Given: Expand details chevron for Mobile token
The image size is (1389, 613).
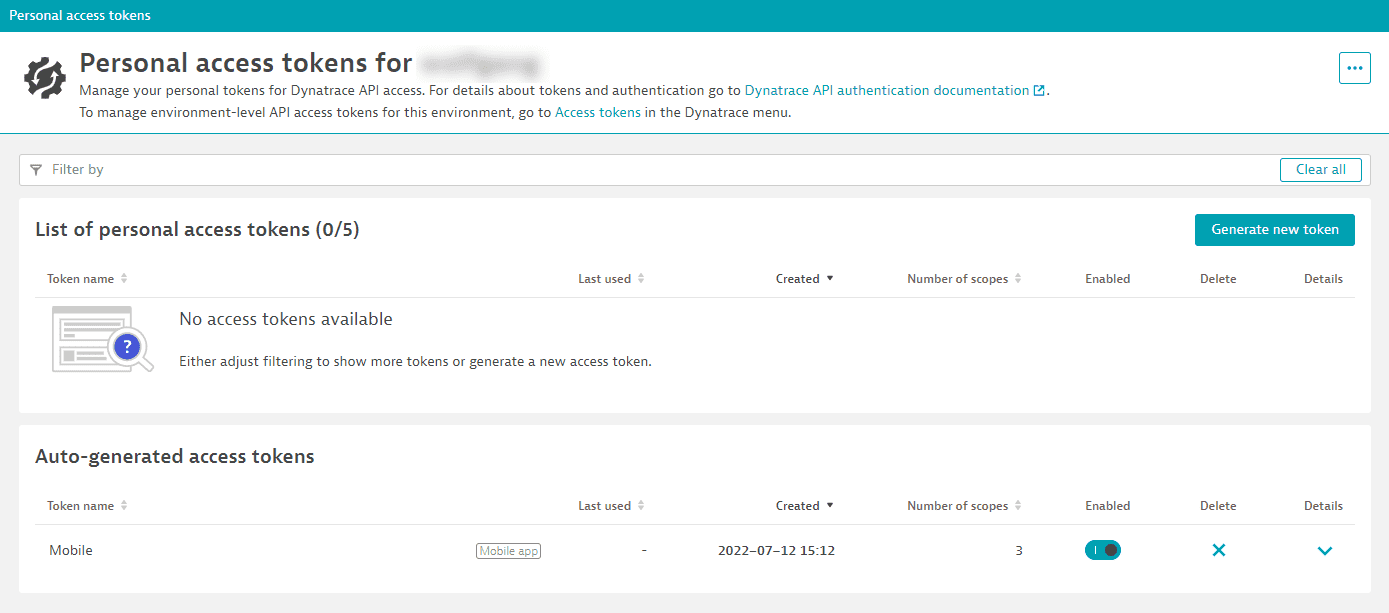Looking at the screenshot, I should pyautogui.click(x=1325, y=550).
